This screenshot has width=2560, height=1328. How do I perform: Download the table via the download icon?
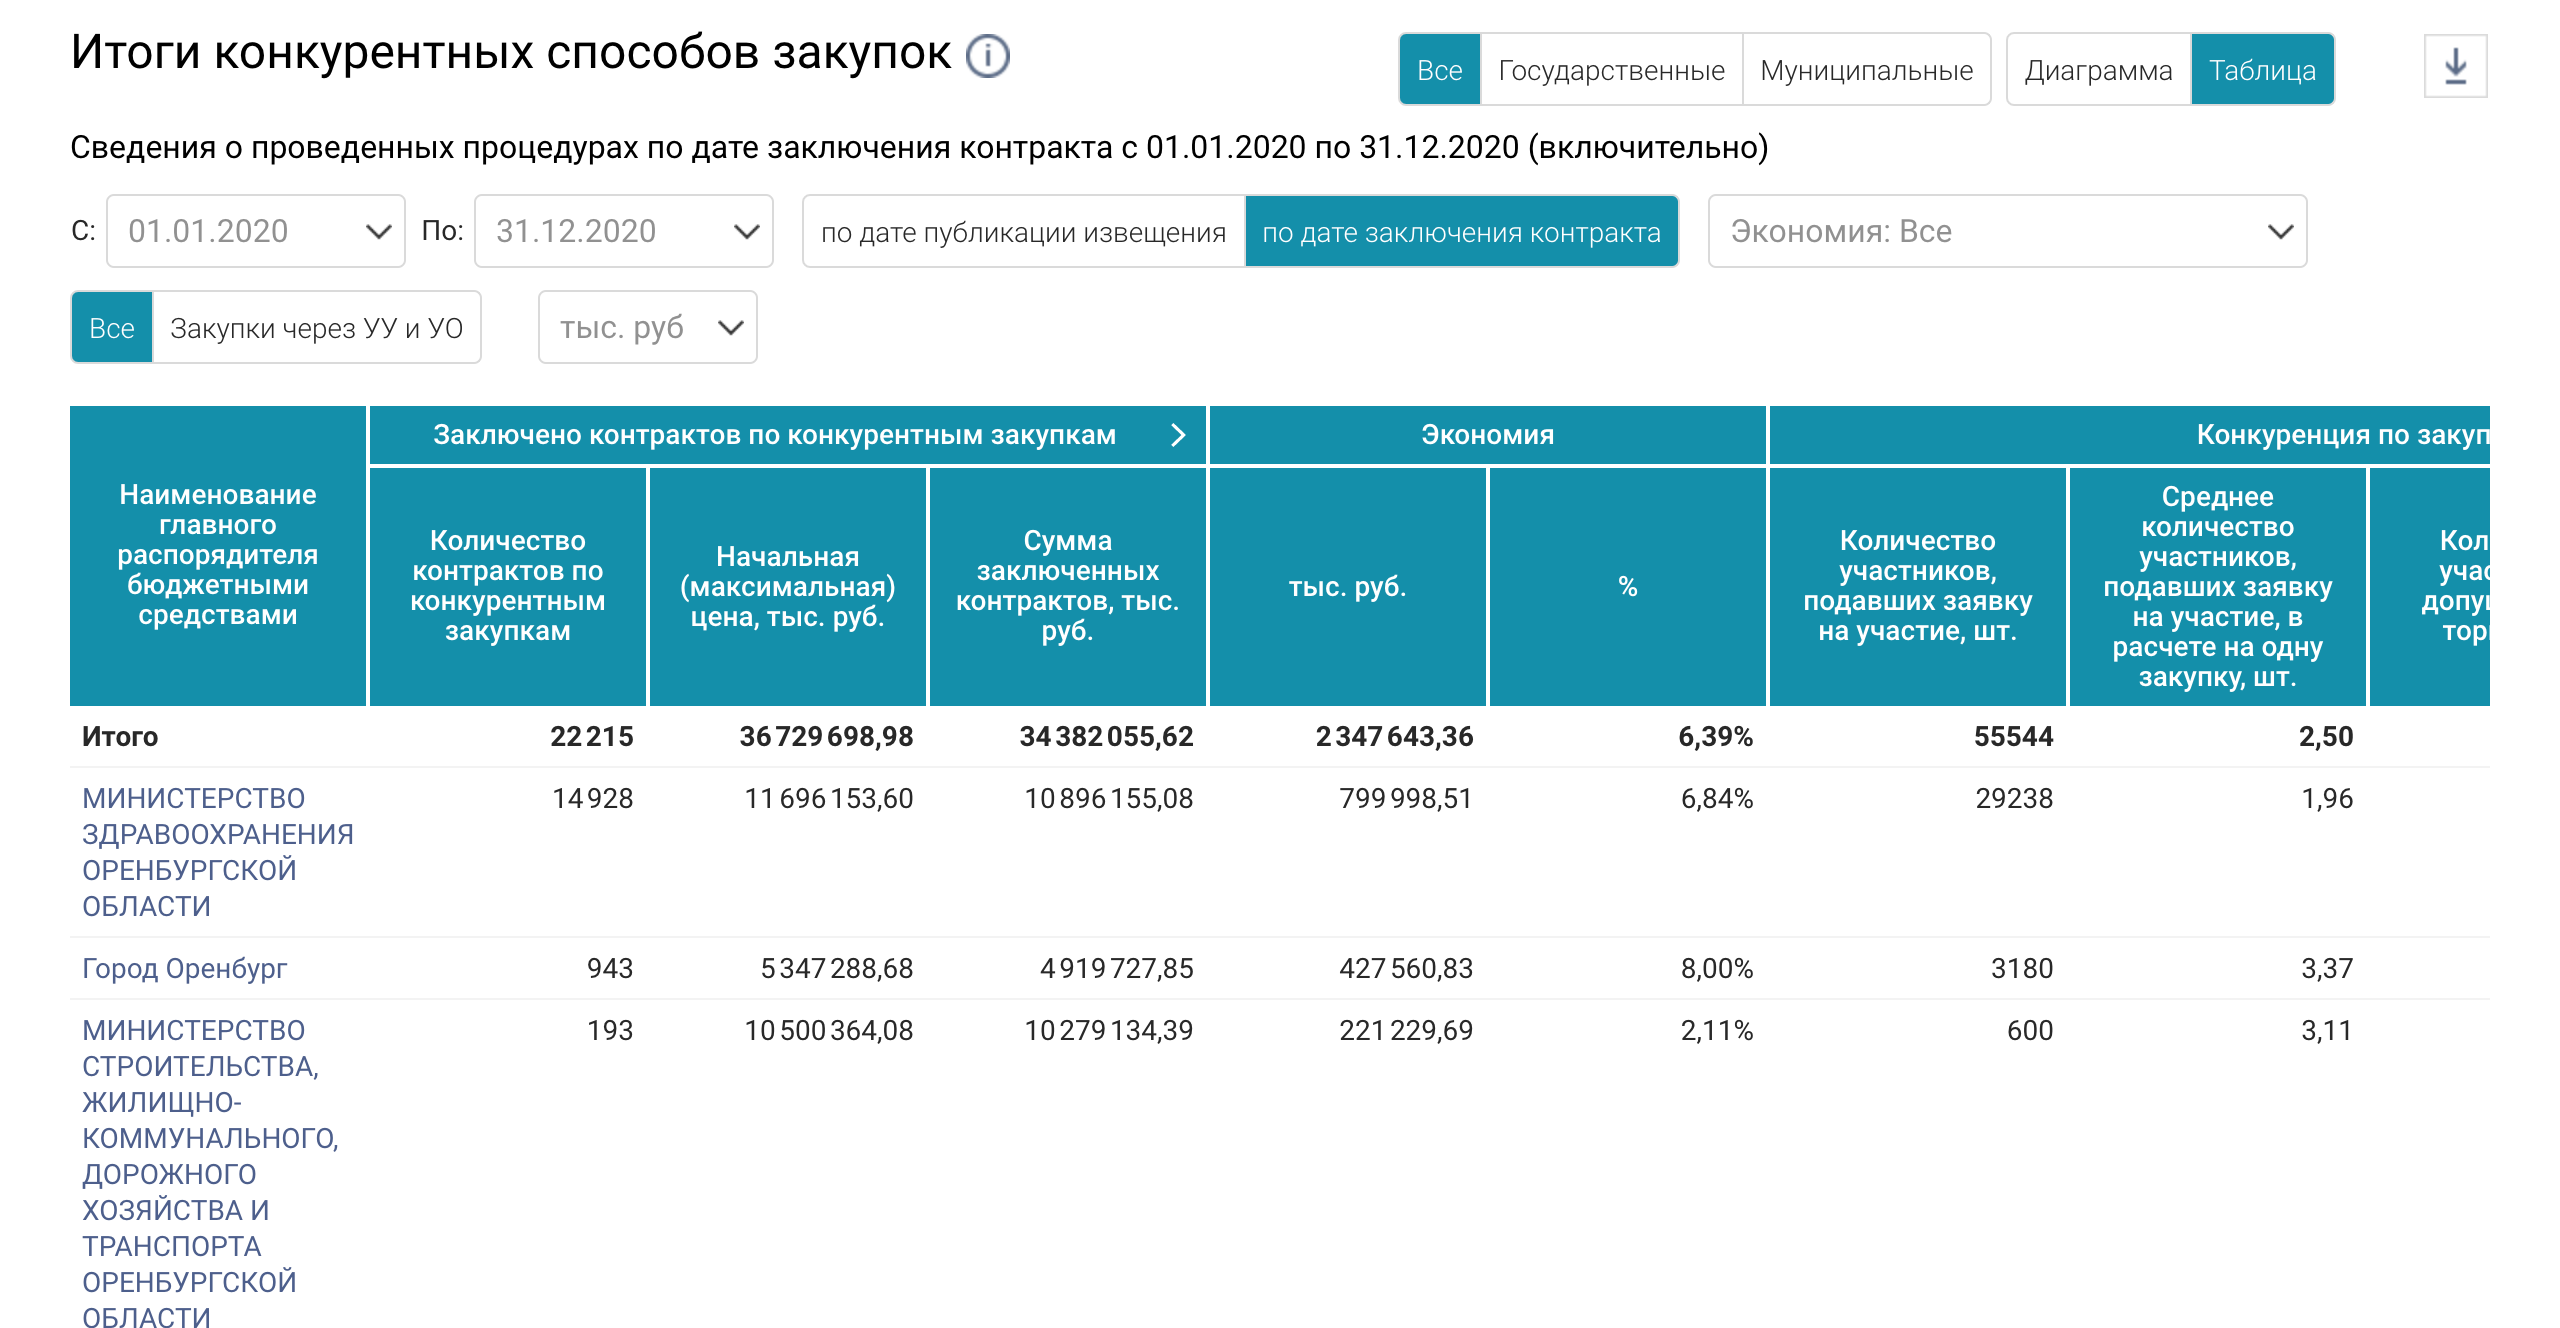pyautogui.click(x=2455, y=67)
